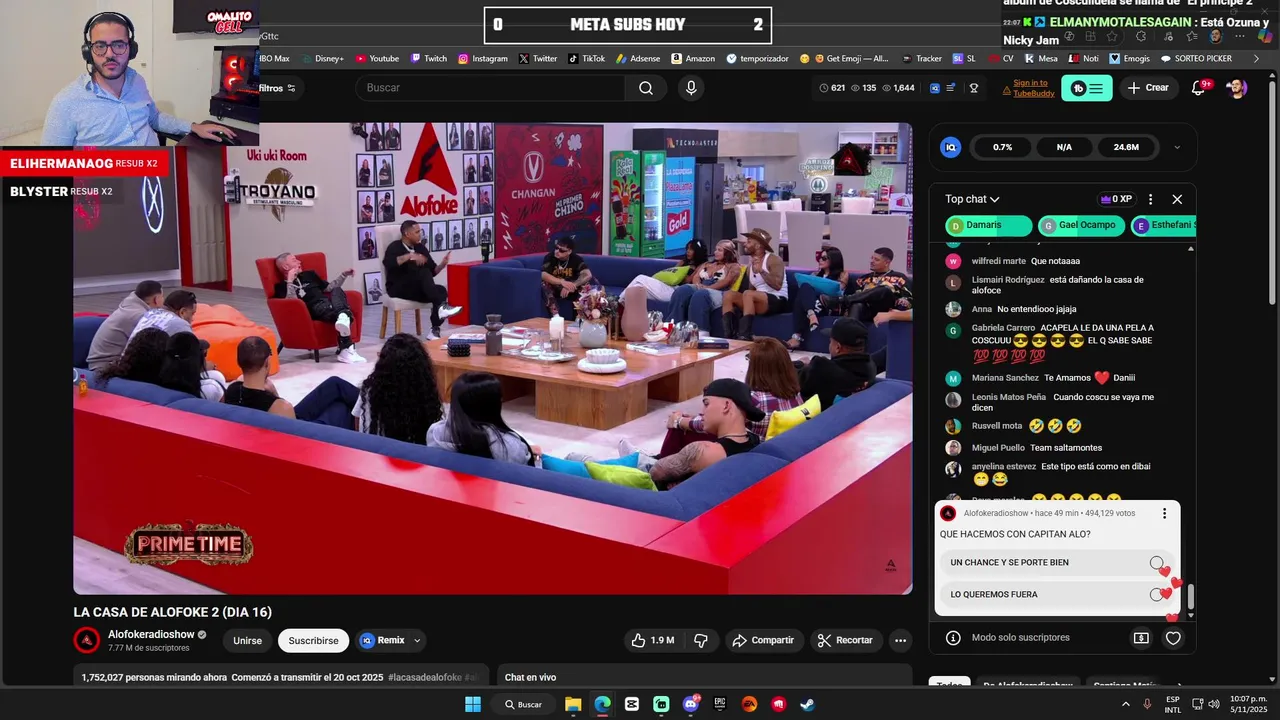The image size is (1280, 720).
Task: Click the Unirse join button
Action: pos(248,641)
